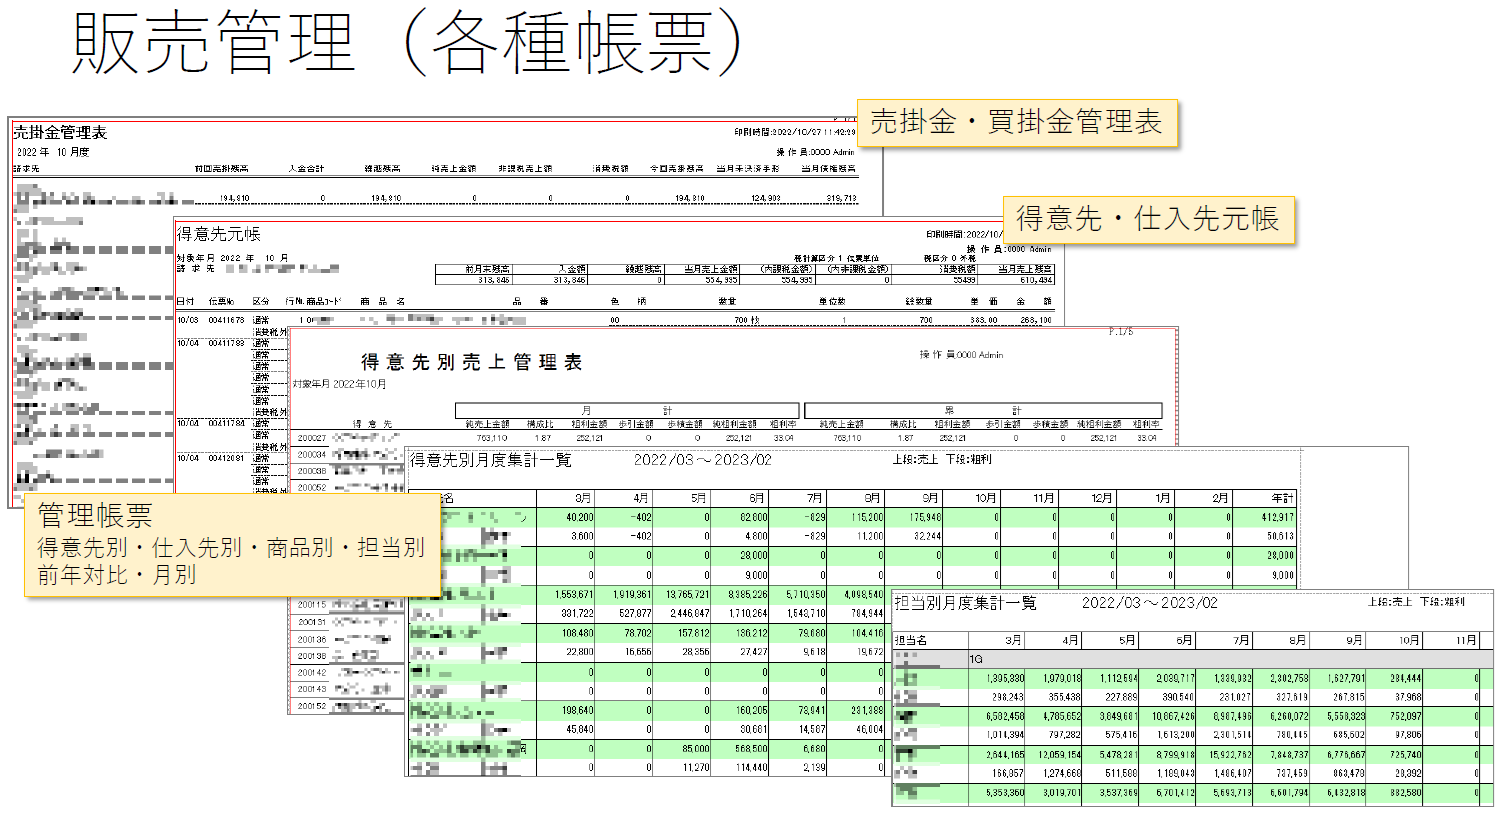The image size is (1505, 818).
Task: Select the 得意先別売上管理表 report heading
Action: (x=471, y=363)
